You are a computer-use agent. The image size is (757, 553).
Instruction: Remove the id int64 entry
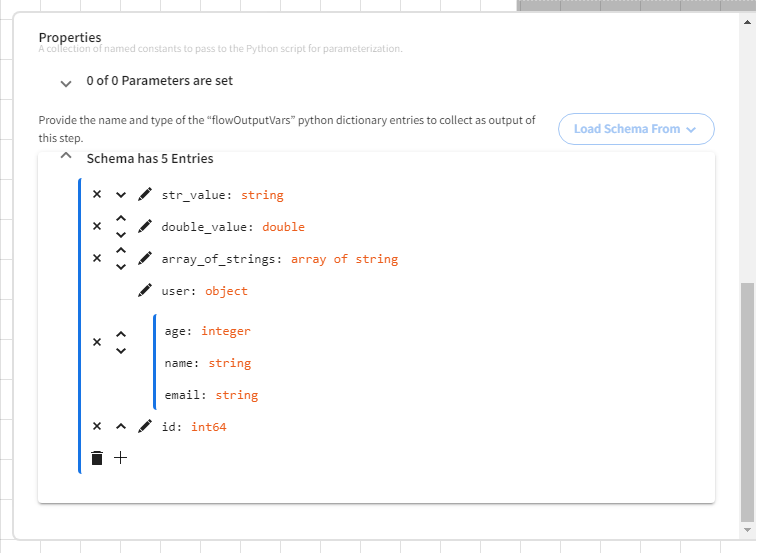(97, 426)
